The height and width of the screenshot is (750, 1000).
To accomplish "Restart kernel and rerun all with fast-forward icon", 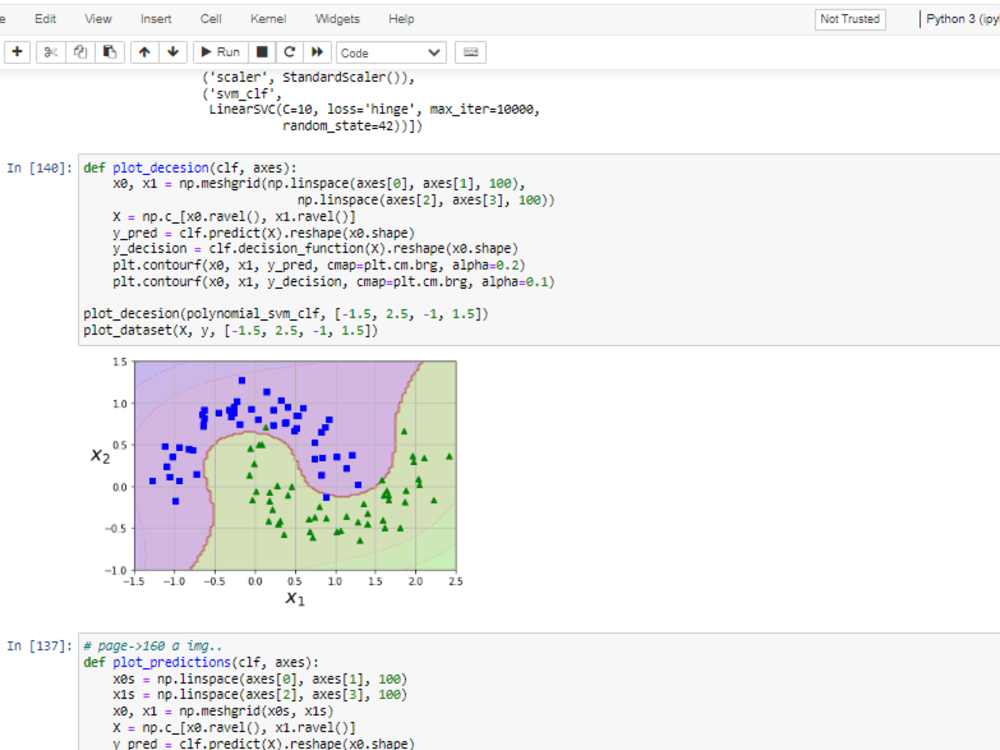I will [x=317, y=52].
